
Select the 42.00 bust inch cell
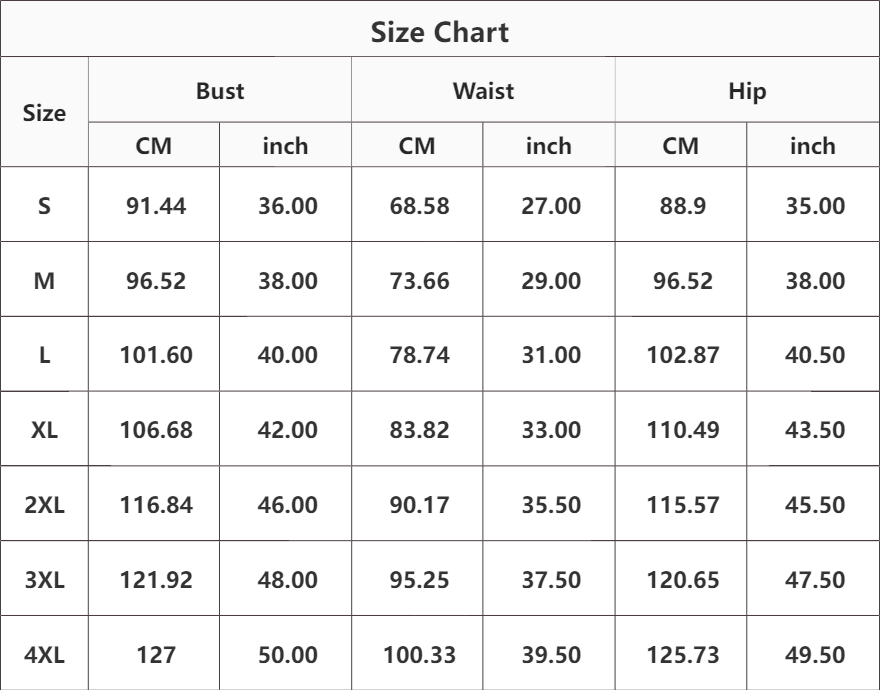point(286,431)
